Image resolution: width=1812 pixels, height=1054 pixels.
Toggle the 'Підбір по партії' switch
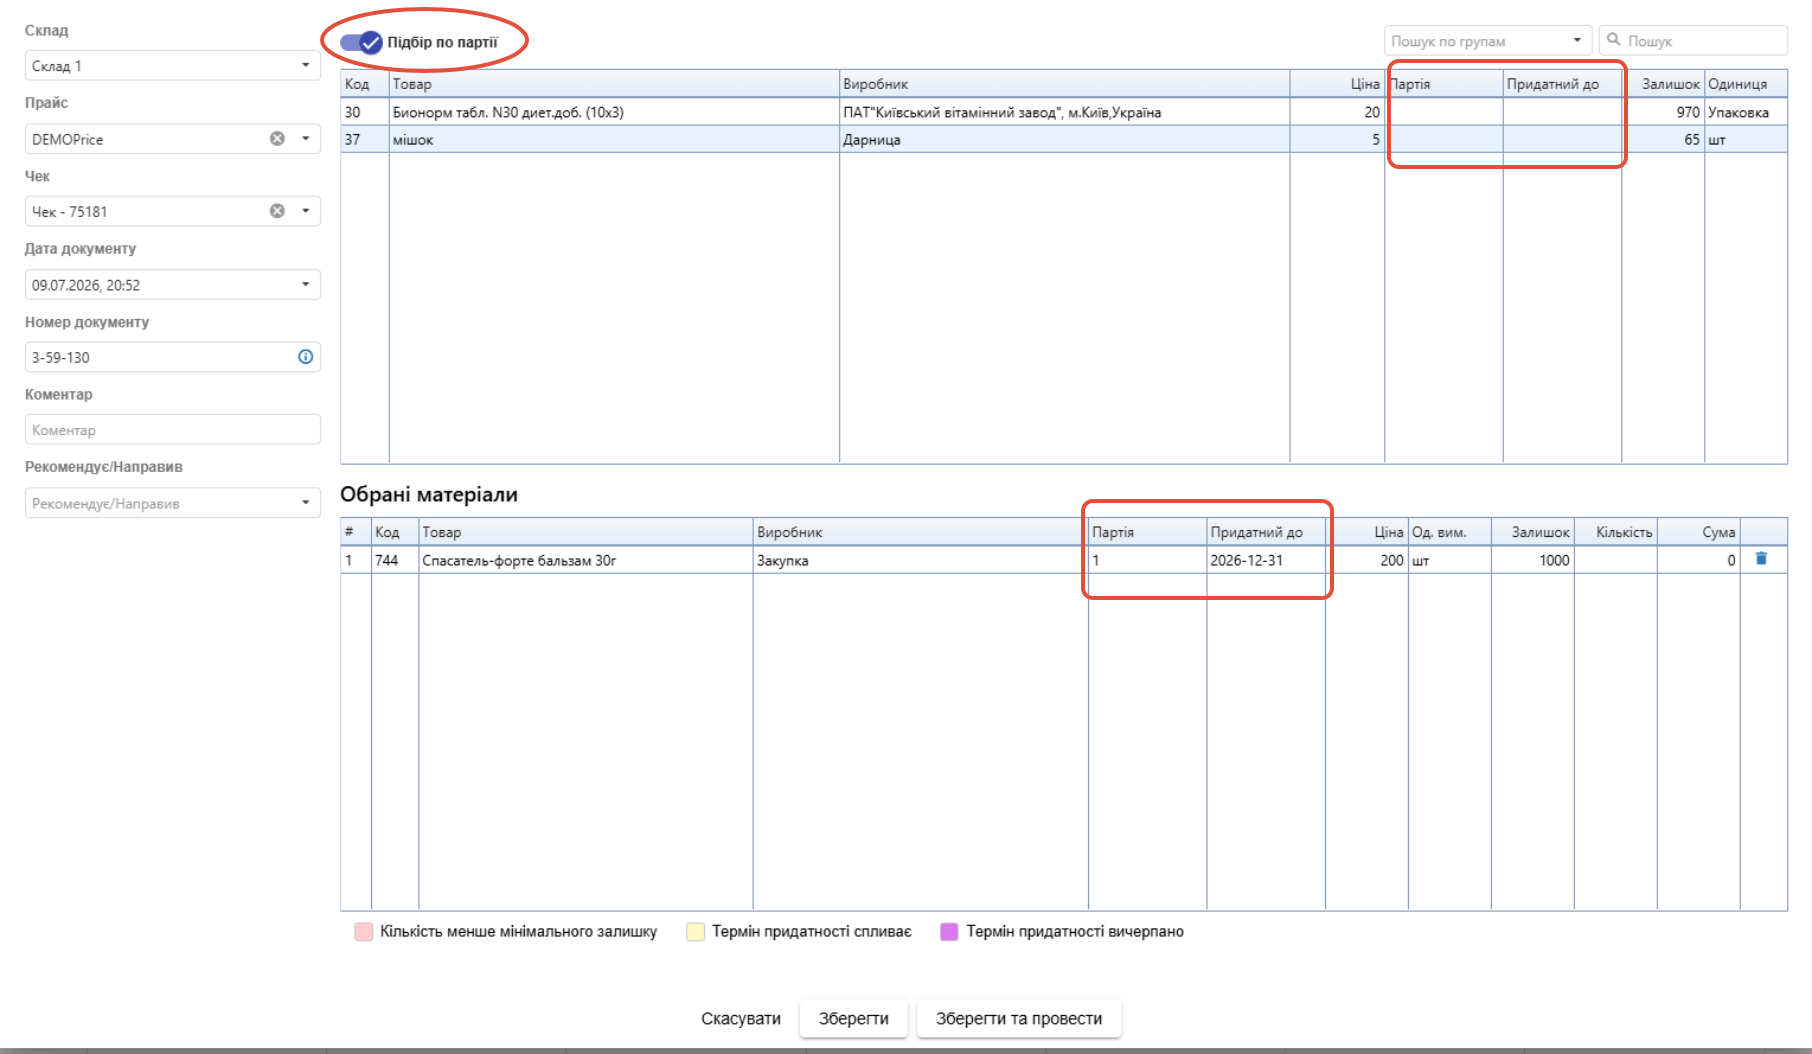361,42
